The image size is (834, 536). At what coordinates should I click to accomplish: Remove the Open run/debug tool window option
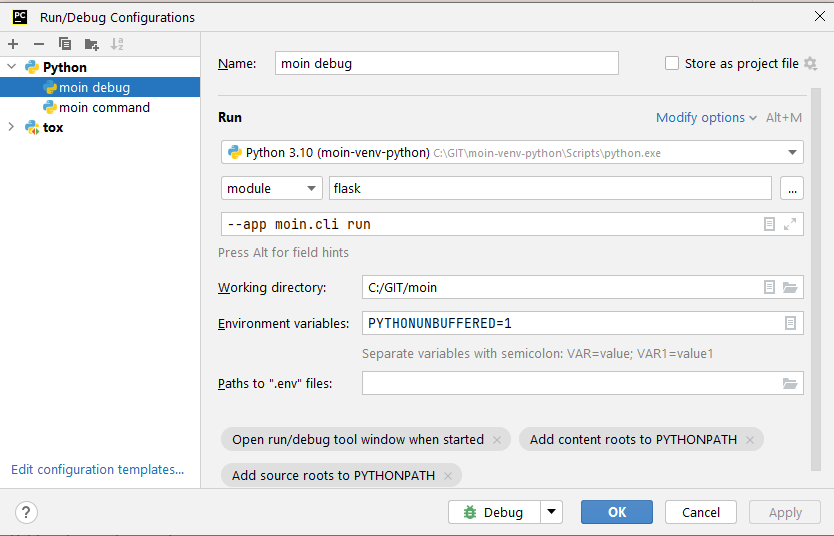(497, 440)
